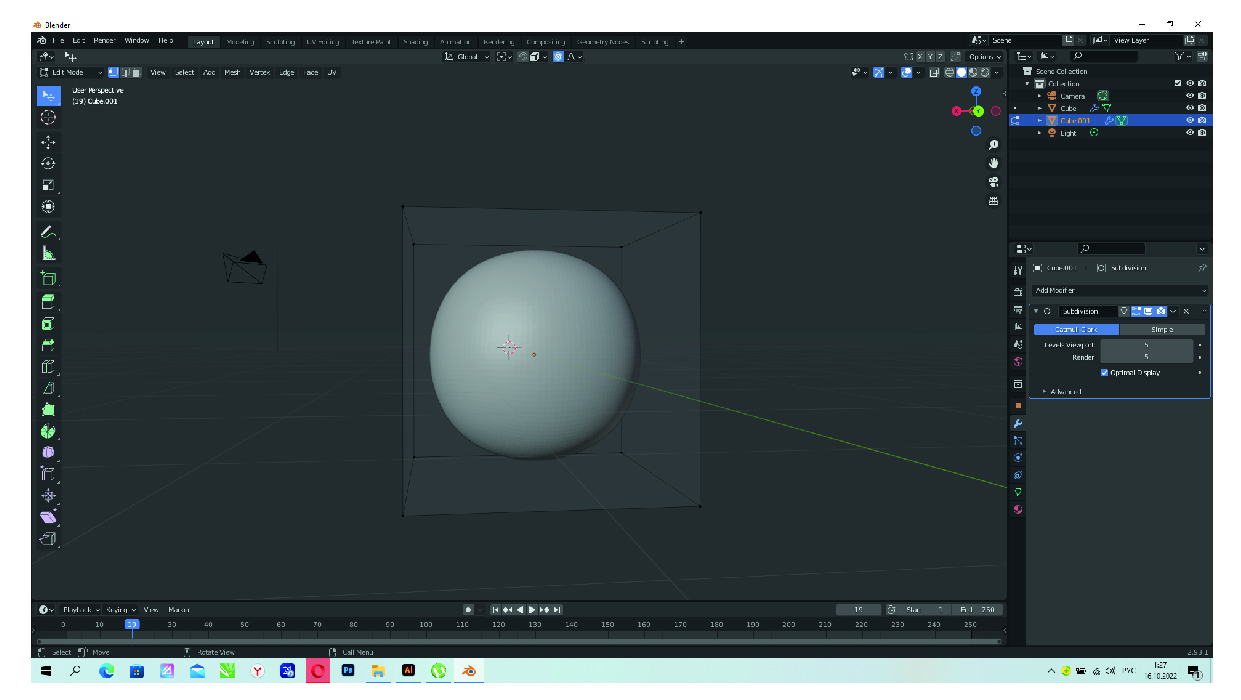Remove the Subdivision modifier with X
The height and width of the screenshot is (700, 1241).
pyautogui.click(x=1186, y=311)
